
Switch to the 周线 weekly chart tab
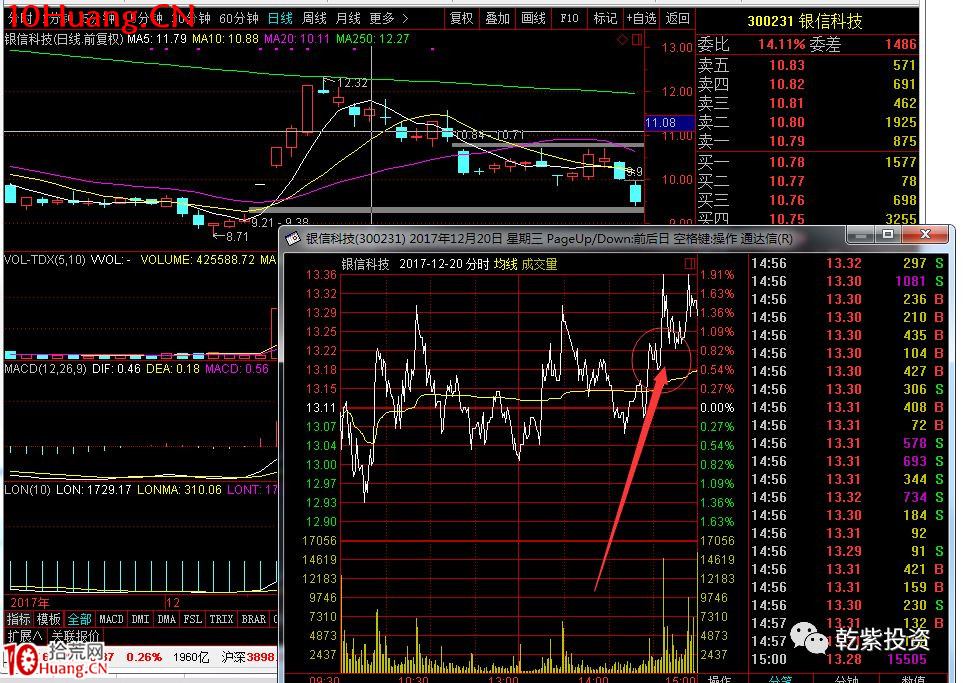tap(314, 18)
